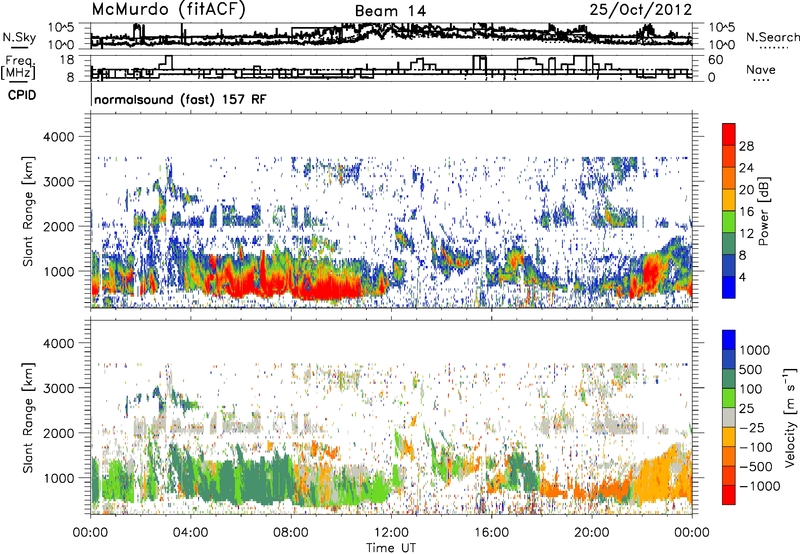Click the Power [dB] color bar label
This screenshot has width=800, height=554.
pyautogui.click(x=763, y=211)
